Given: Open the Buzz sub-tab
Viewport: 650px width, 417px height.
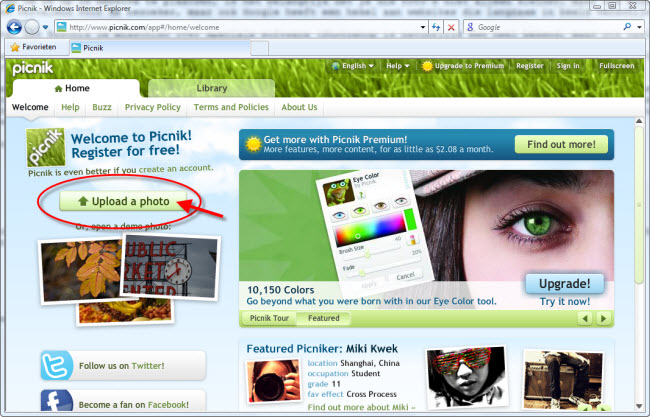Looking at the screenshot, I should tap(102, 107).
